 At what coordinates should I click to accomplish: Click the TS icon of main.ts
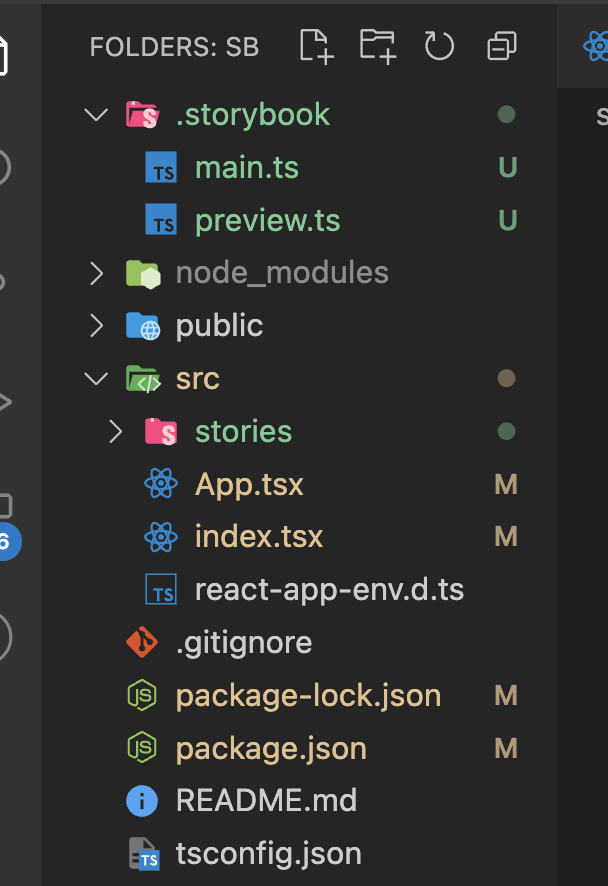161,167
